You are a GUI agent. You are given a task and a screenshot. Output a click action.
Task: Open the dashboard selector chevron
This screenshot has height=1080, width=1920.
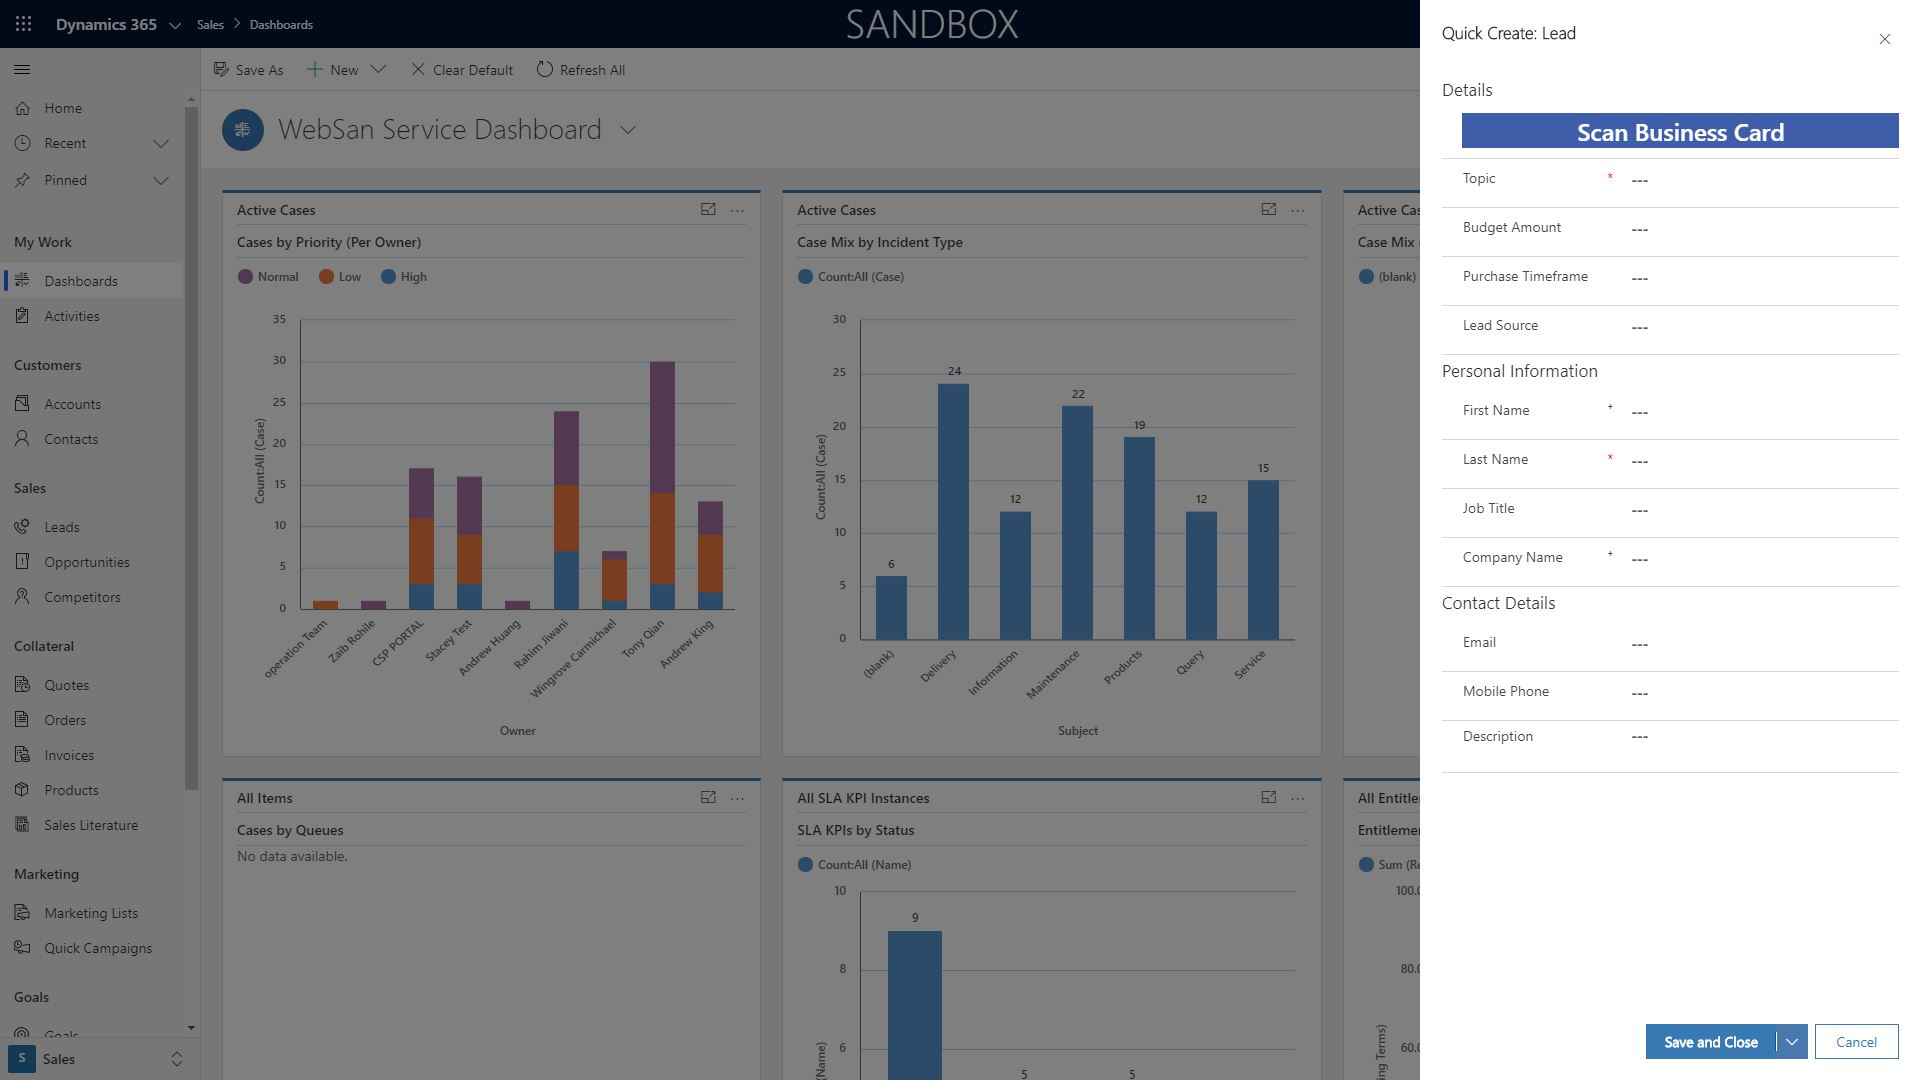pyautogui.click(x=628, y=130)
